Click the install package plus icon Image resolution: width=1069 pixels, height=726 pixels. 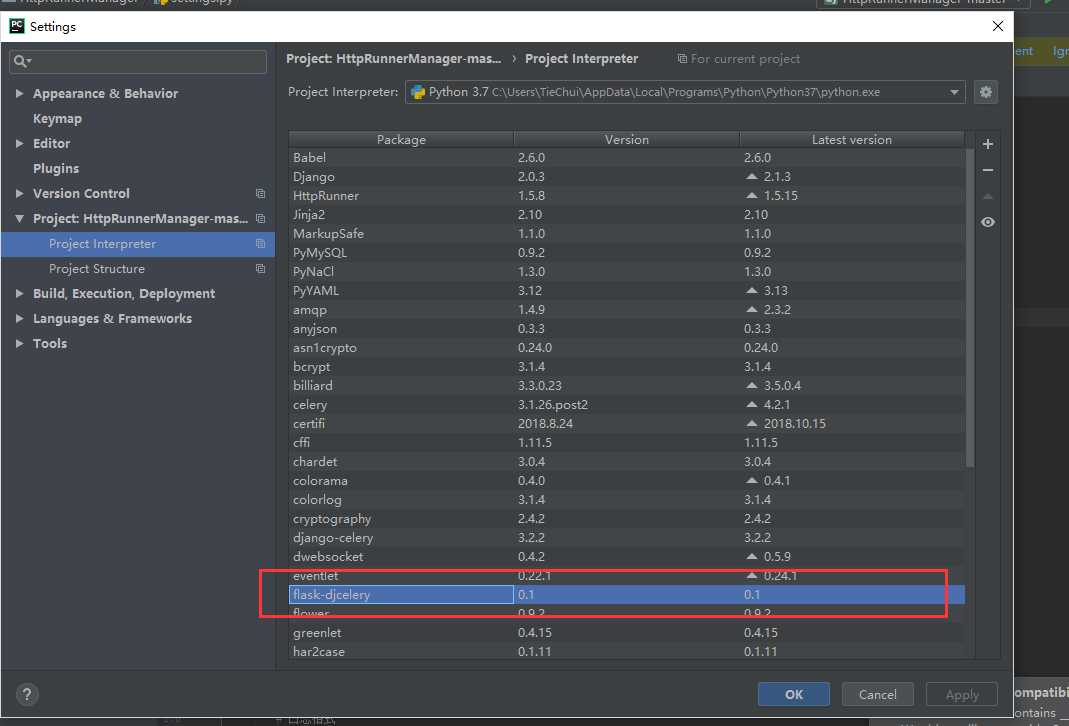tap(987, 144)
